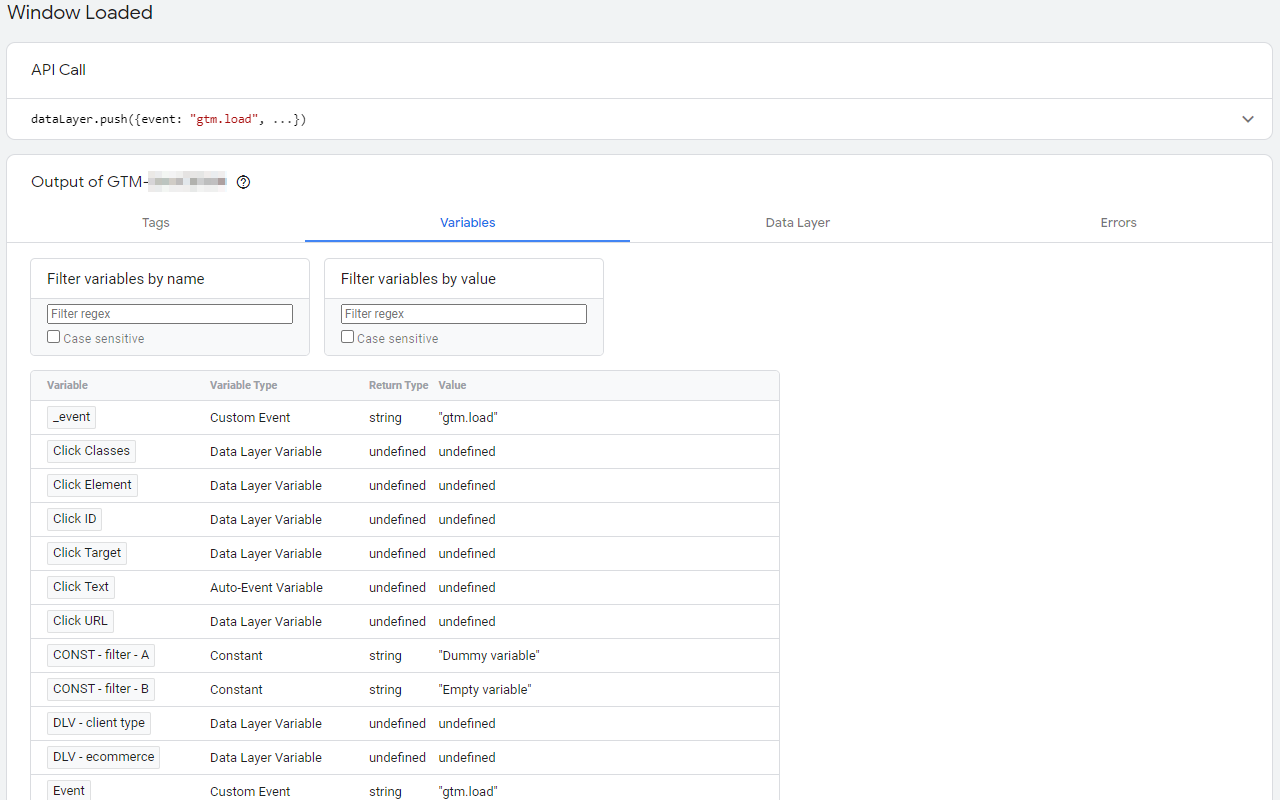Select the Variables tab

coord(467,222)
